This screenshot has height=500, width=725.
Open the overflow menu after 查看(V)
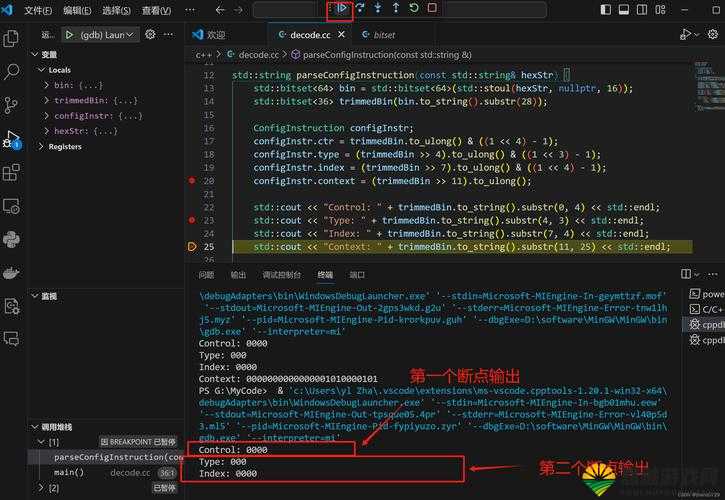point(190,10)
